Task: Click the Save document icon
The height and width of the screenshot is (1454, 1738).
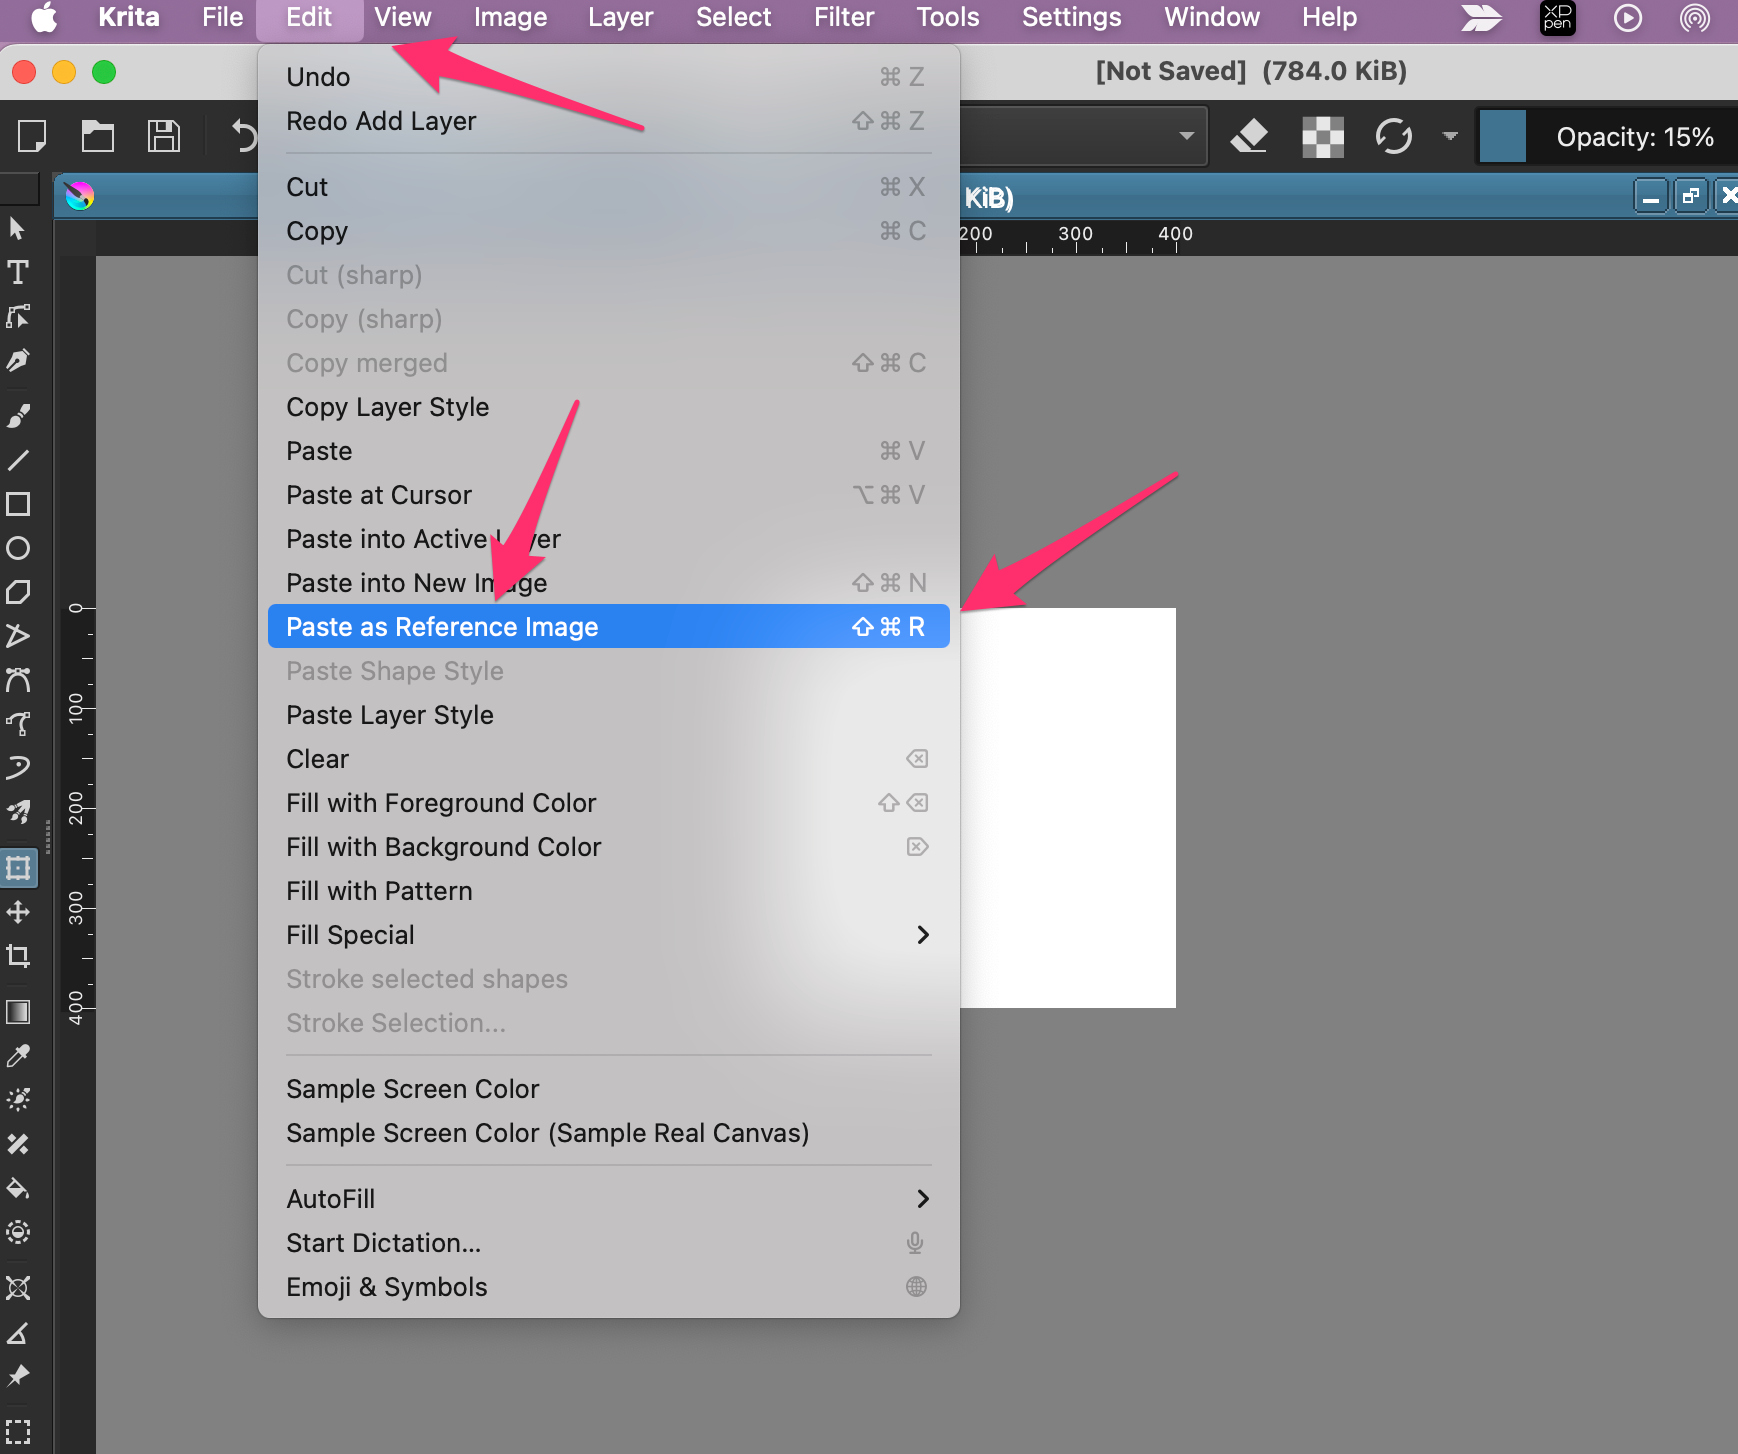Action: (163, 136)
